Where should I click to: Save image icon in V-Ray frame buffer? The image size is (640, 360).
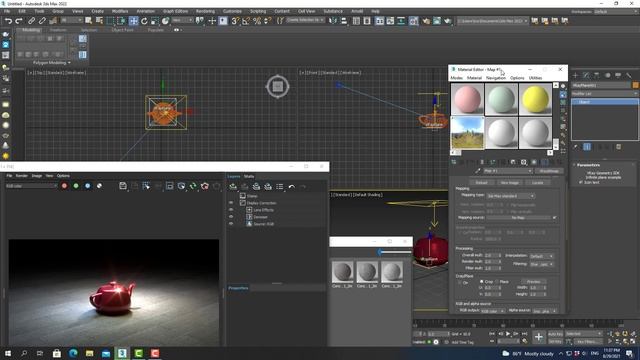pyautogui.click(x=123, y=186)
